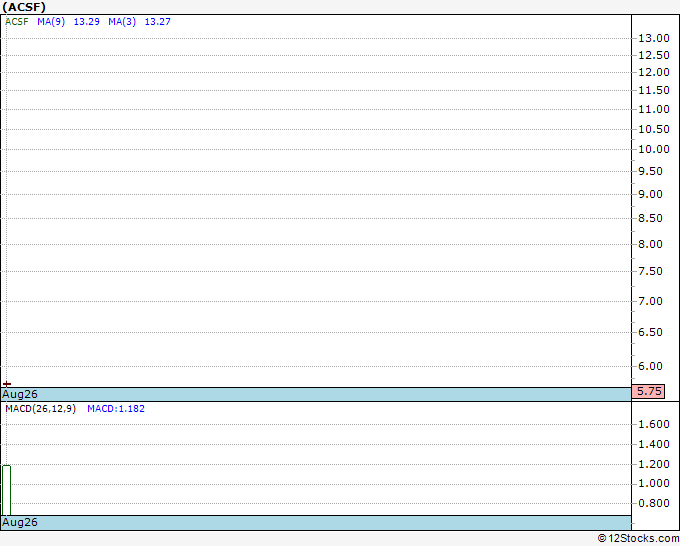The width and height of the screenshot is (680, 546).
Task: Click the 11.00 price axis label
Action: pyautogui.click(x=654, y=109)
